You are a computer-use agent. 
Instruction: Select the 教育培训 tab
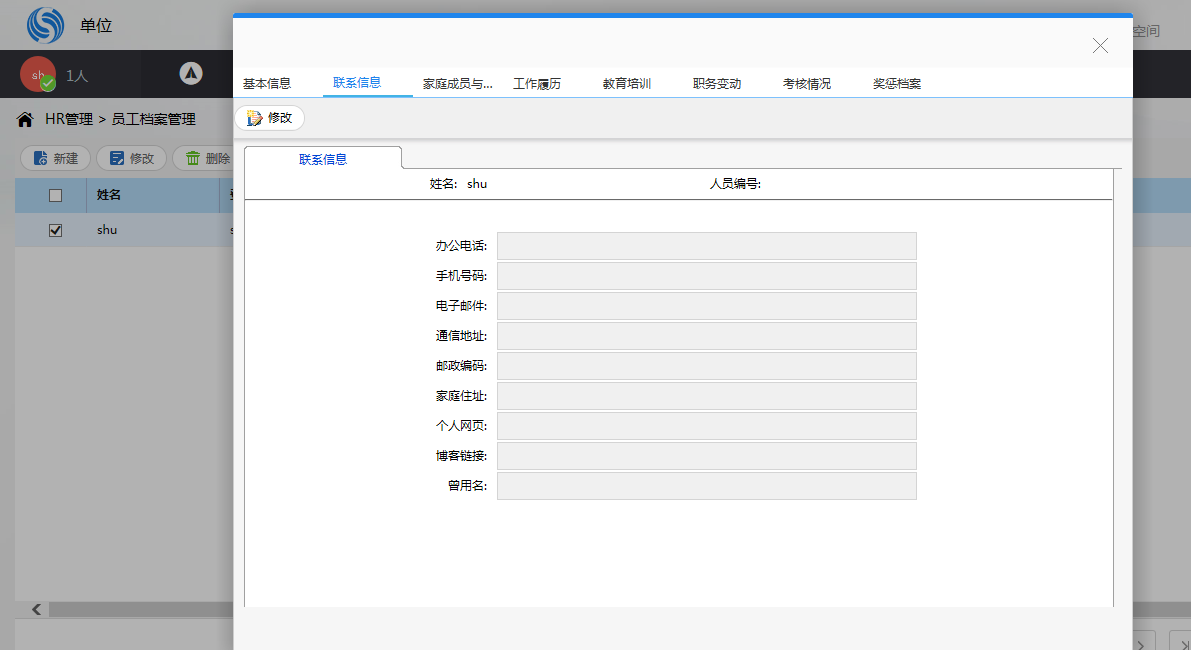pyautogui.click(x=627, y=84)
